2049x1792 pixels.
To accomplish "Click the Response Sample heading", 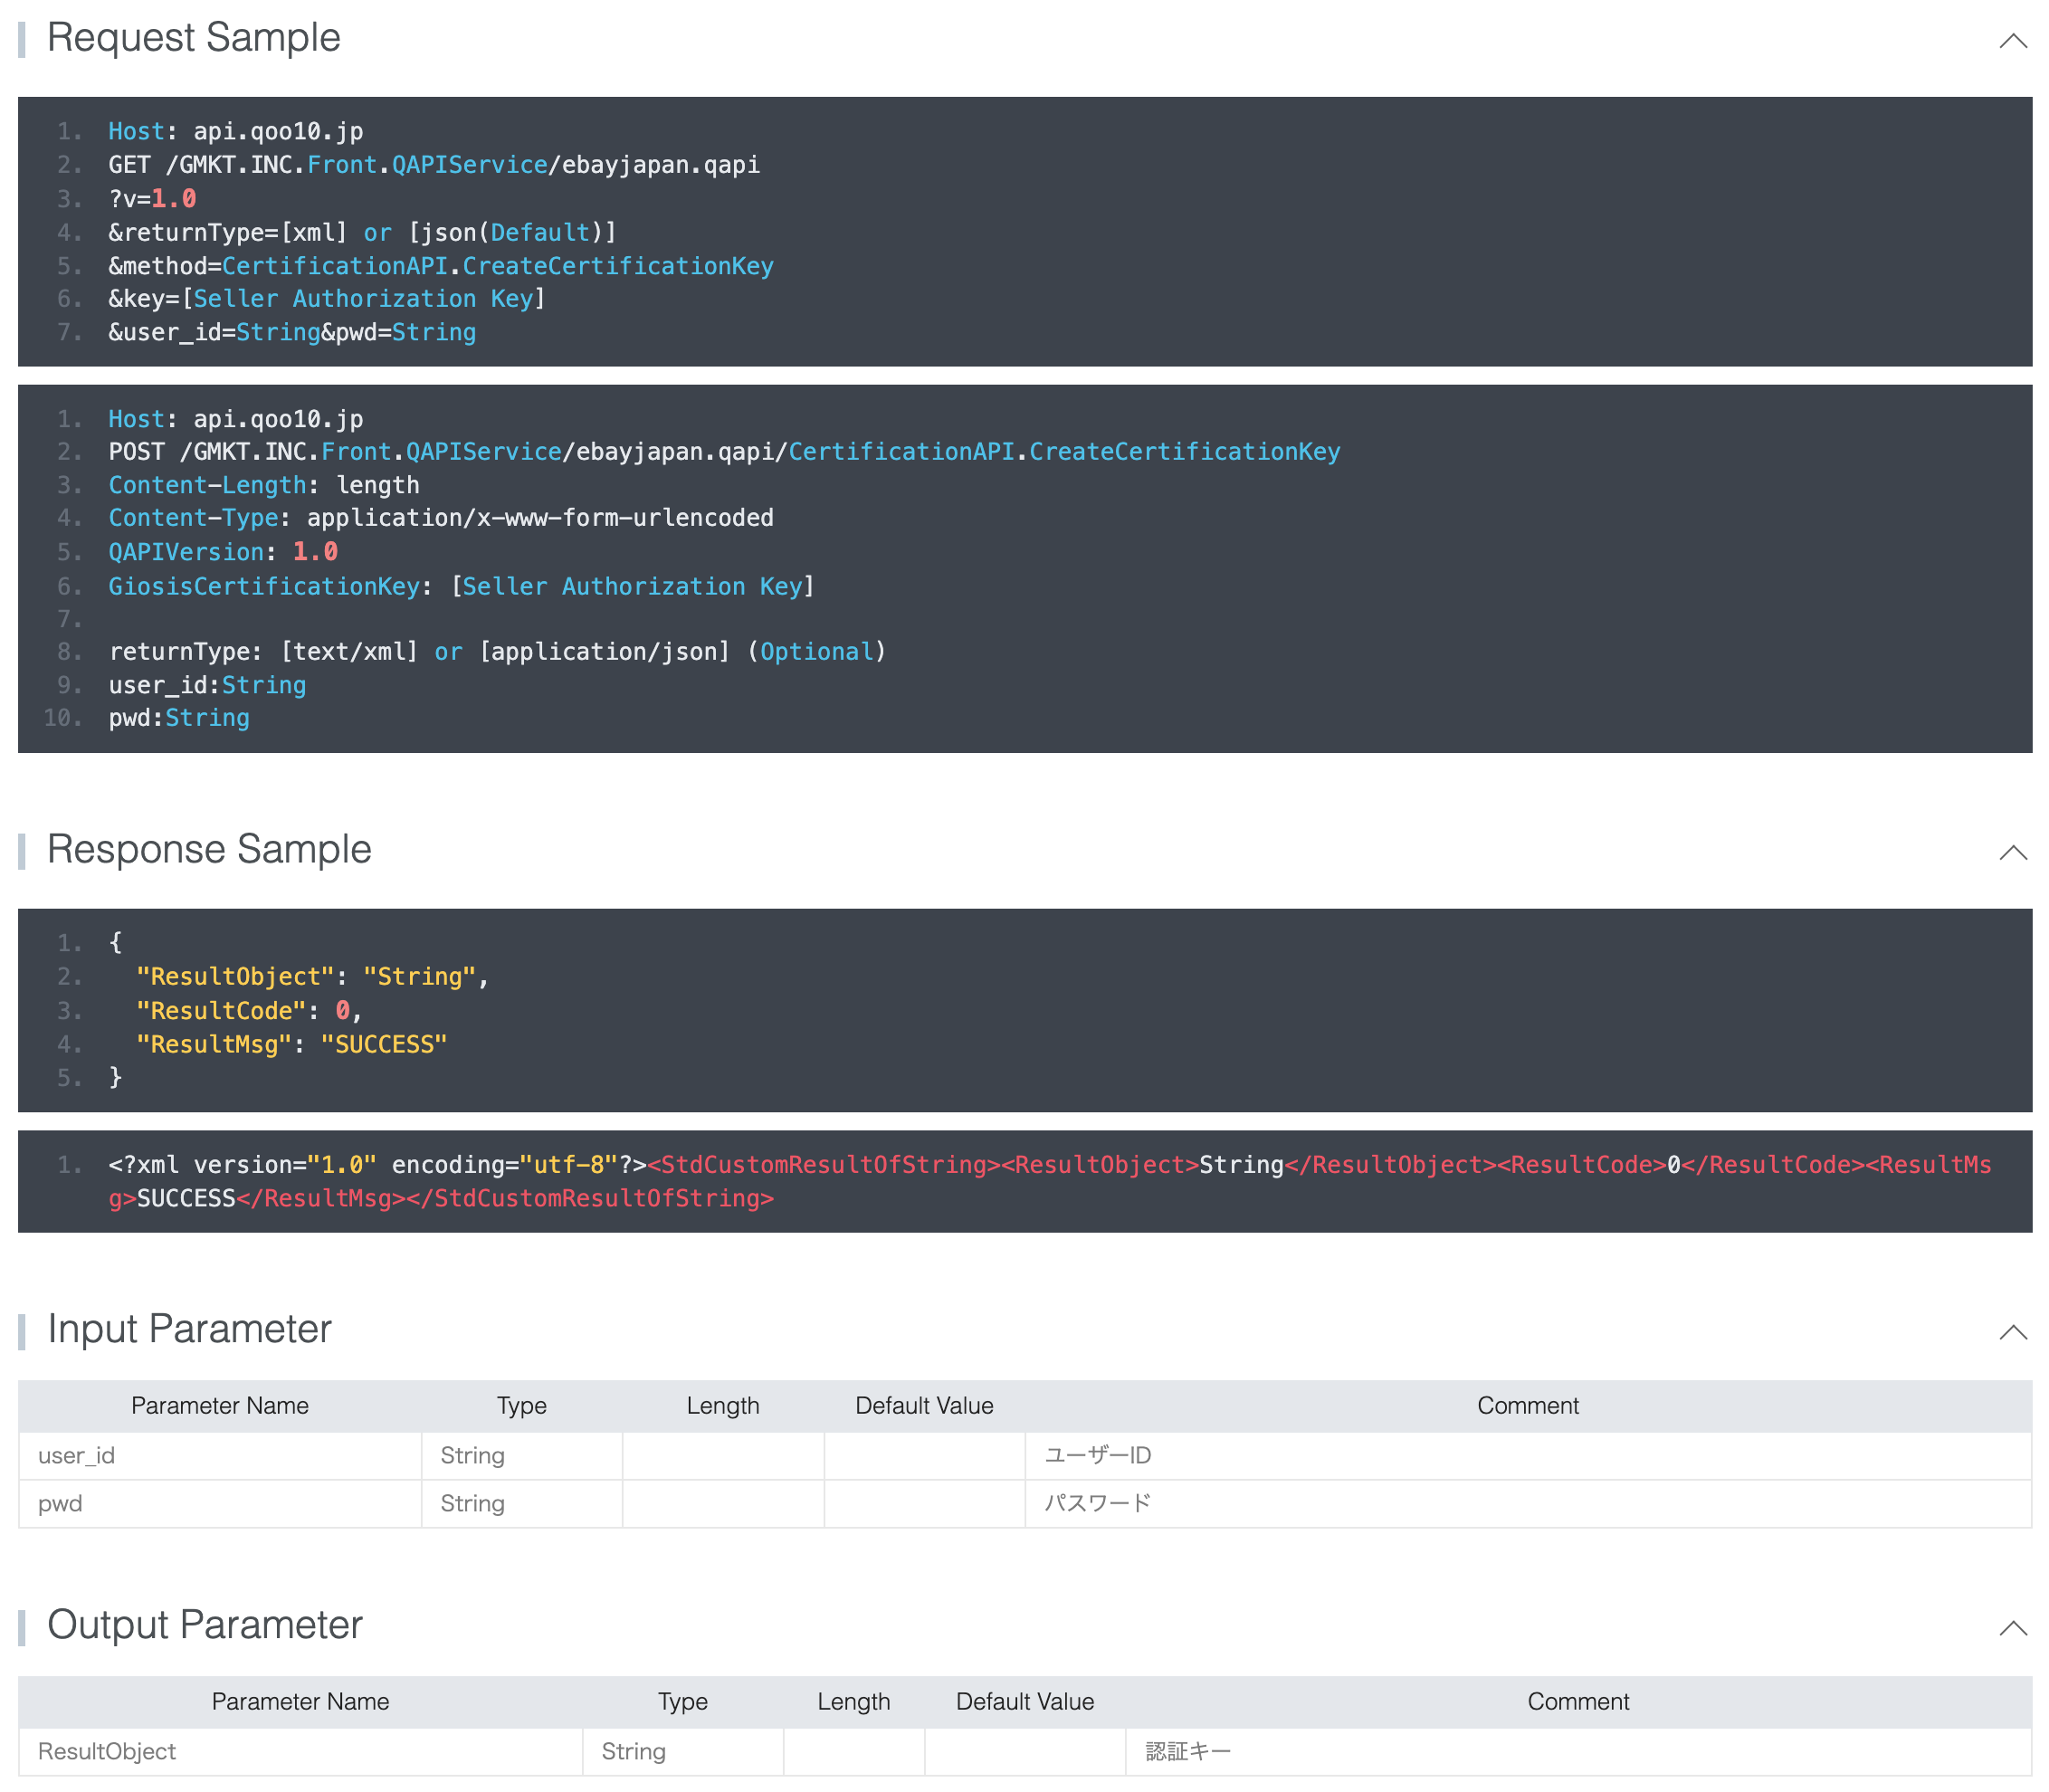I will coord(208,850).
